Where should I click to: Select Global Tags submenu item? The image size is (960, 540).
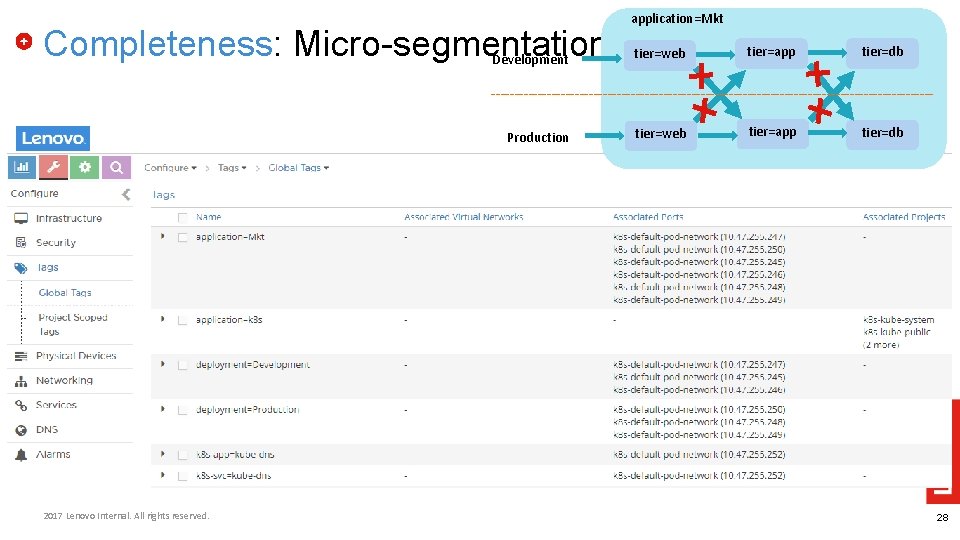point(65,293)
